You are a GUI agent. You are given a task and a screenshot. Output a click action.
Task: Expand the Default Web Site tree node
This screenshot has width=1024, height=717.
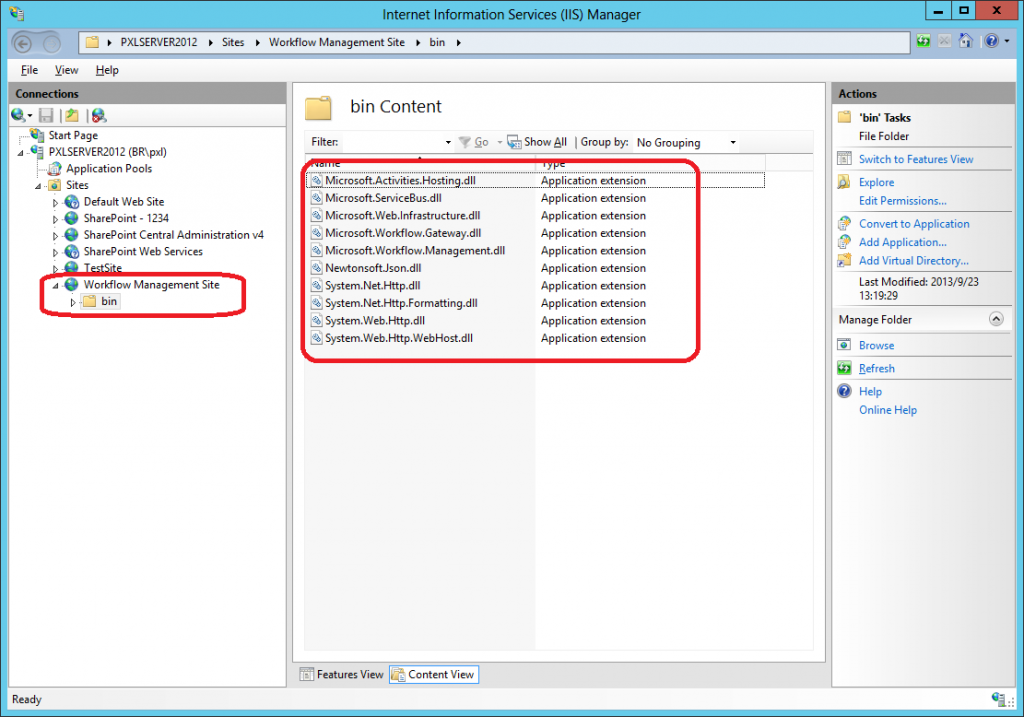coord(57,201)
